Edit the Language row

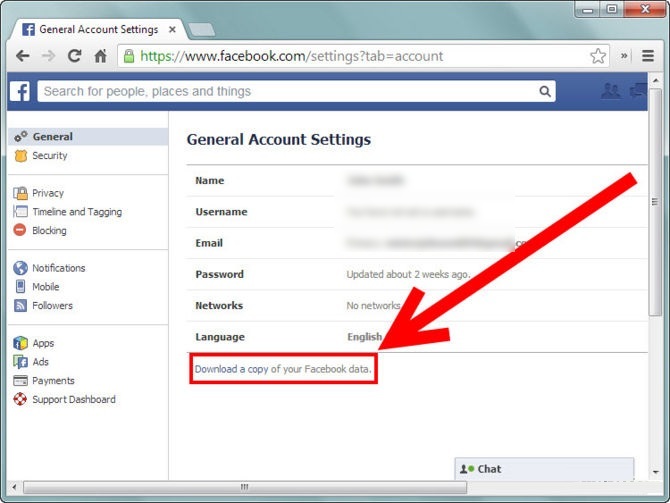pyautogui.click(x=417, y=337)
